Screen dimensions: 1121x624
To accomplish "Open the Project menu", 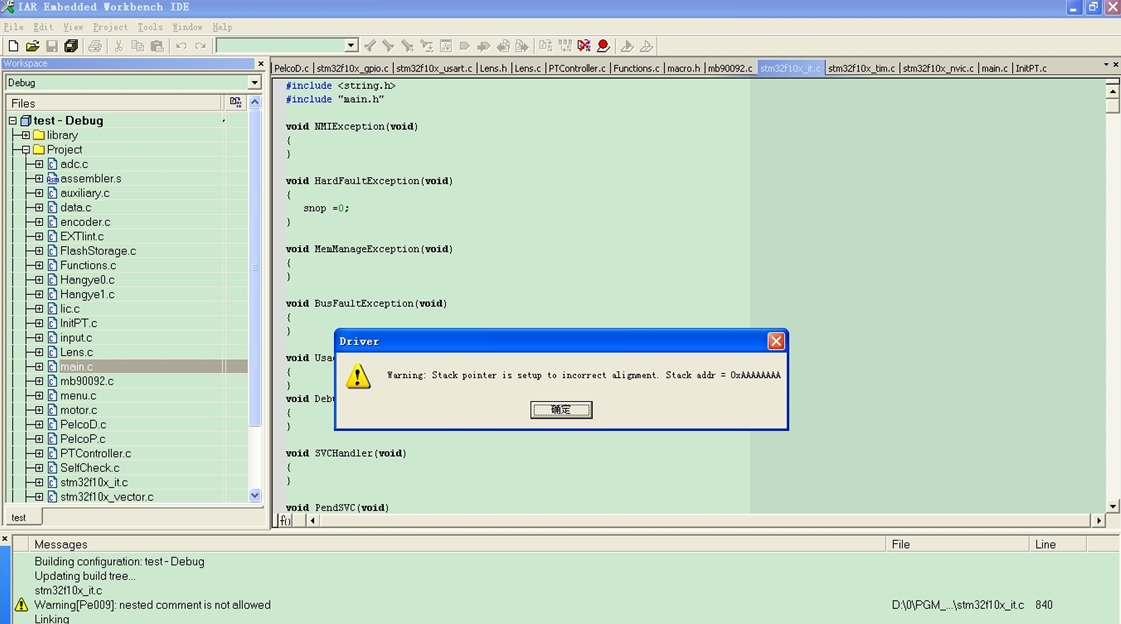I will [110, 27].
